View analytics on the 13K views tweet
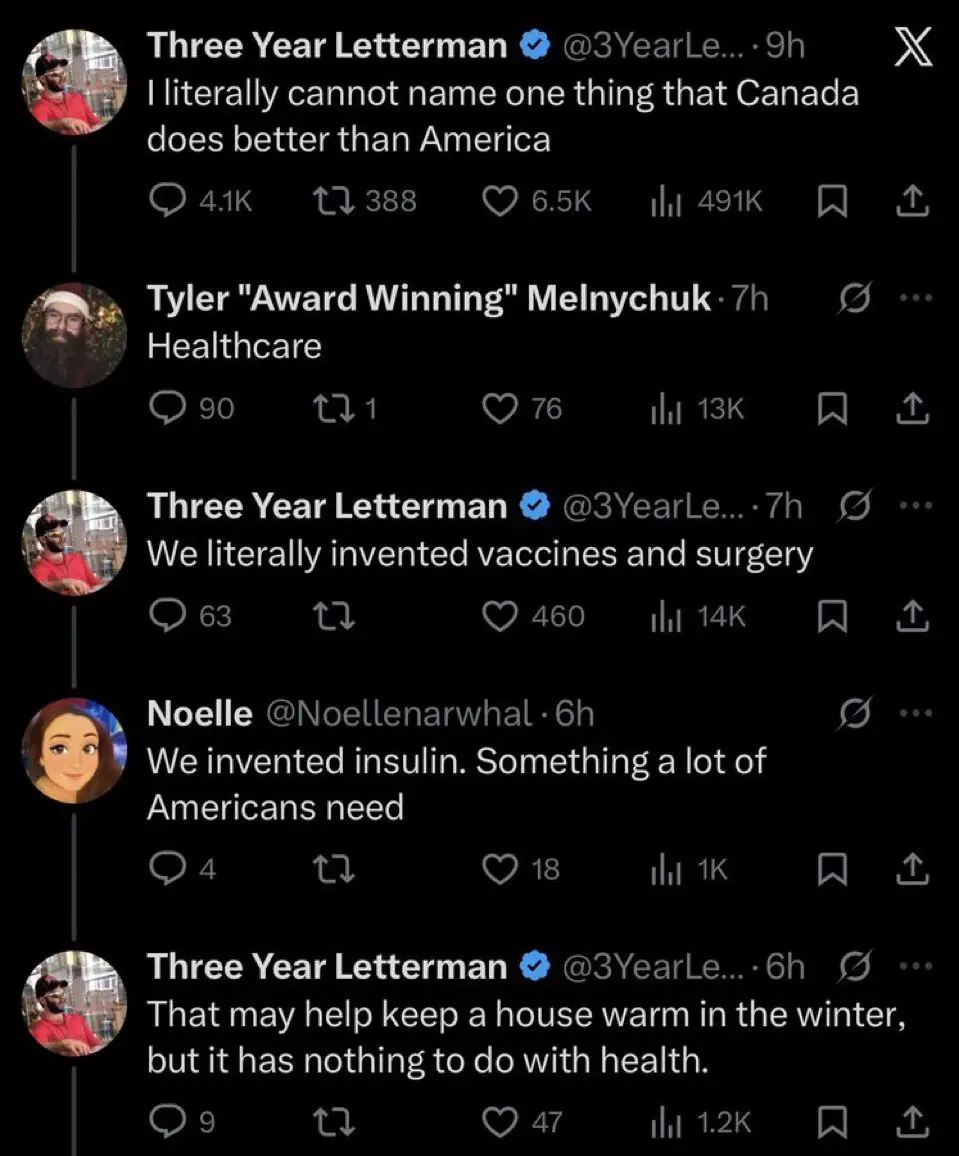This screenshot has width=959, height=1156. click(x=661, y=408)
